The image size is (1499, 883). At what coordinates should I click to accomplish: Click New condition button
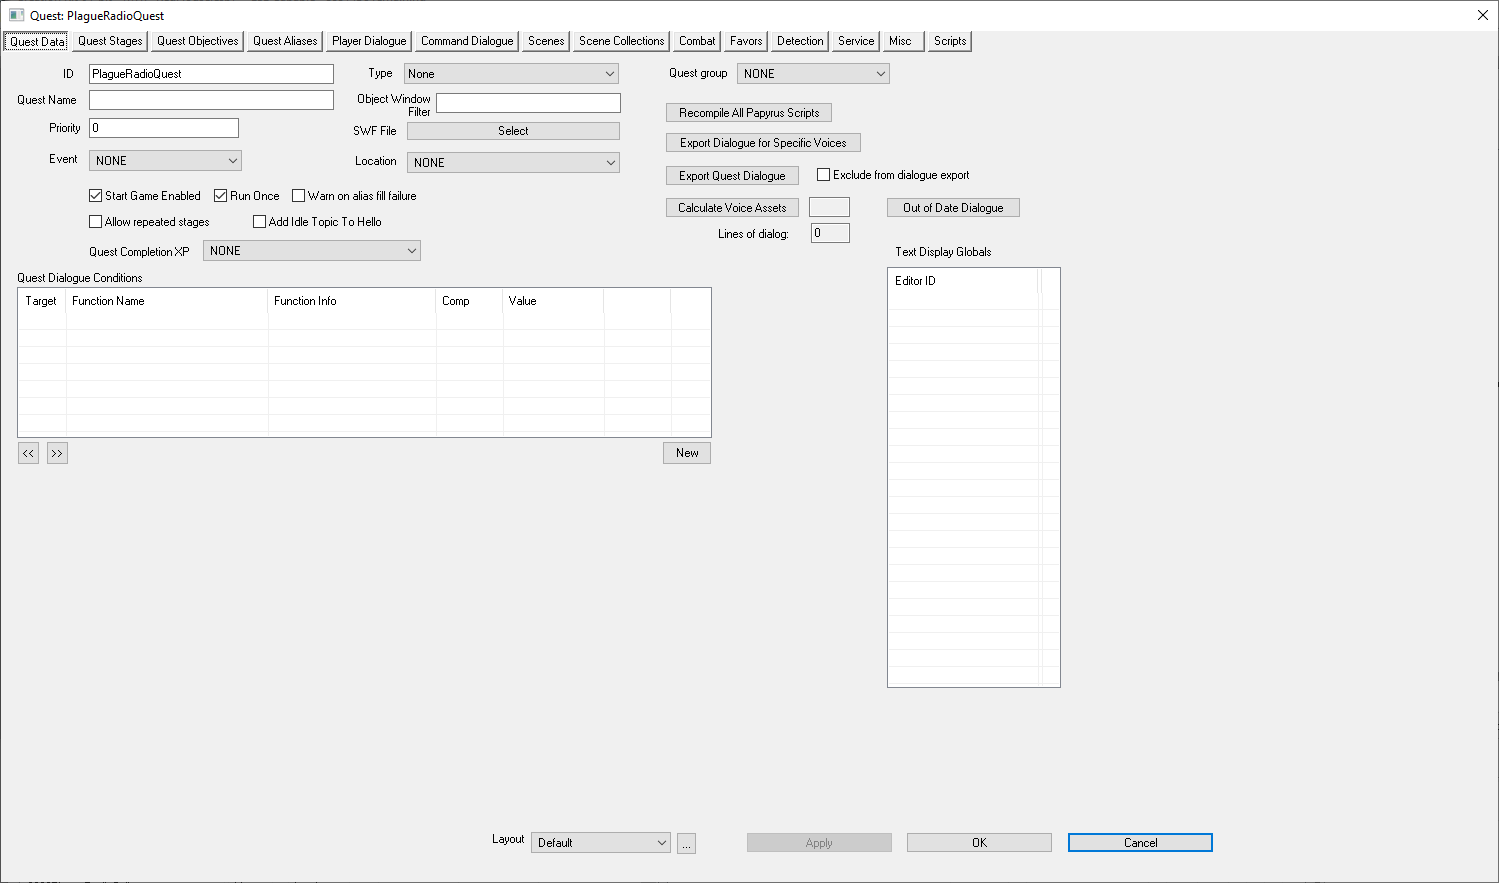687,453
